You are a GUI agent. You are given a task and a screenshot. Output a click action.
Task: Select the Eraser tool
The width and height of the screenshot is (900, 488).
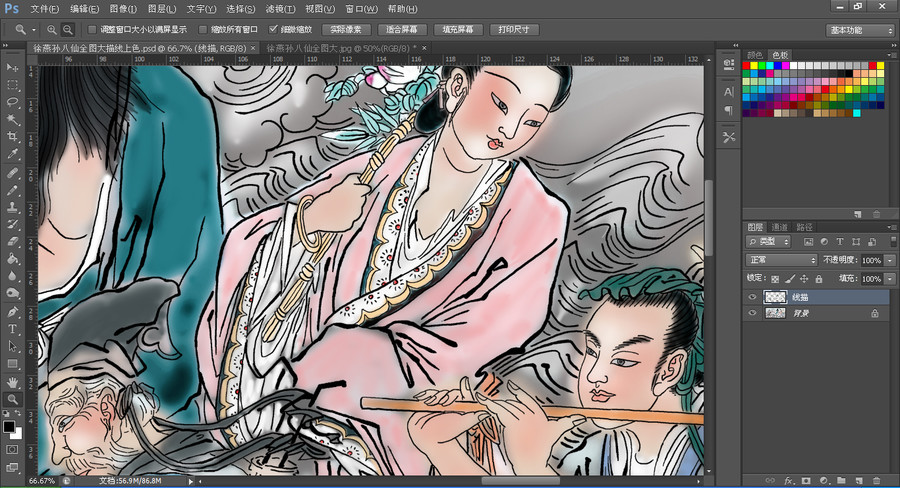(12, 242)
